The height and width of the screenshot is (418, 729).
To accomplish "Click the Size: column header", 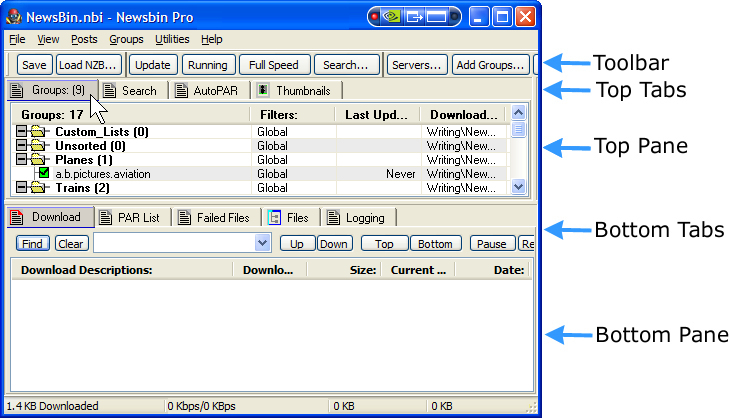I will (344, 270).
